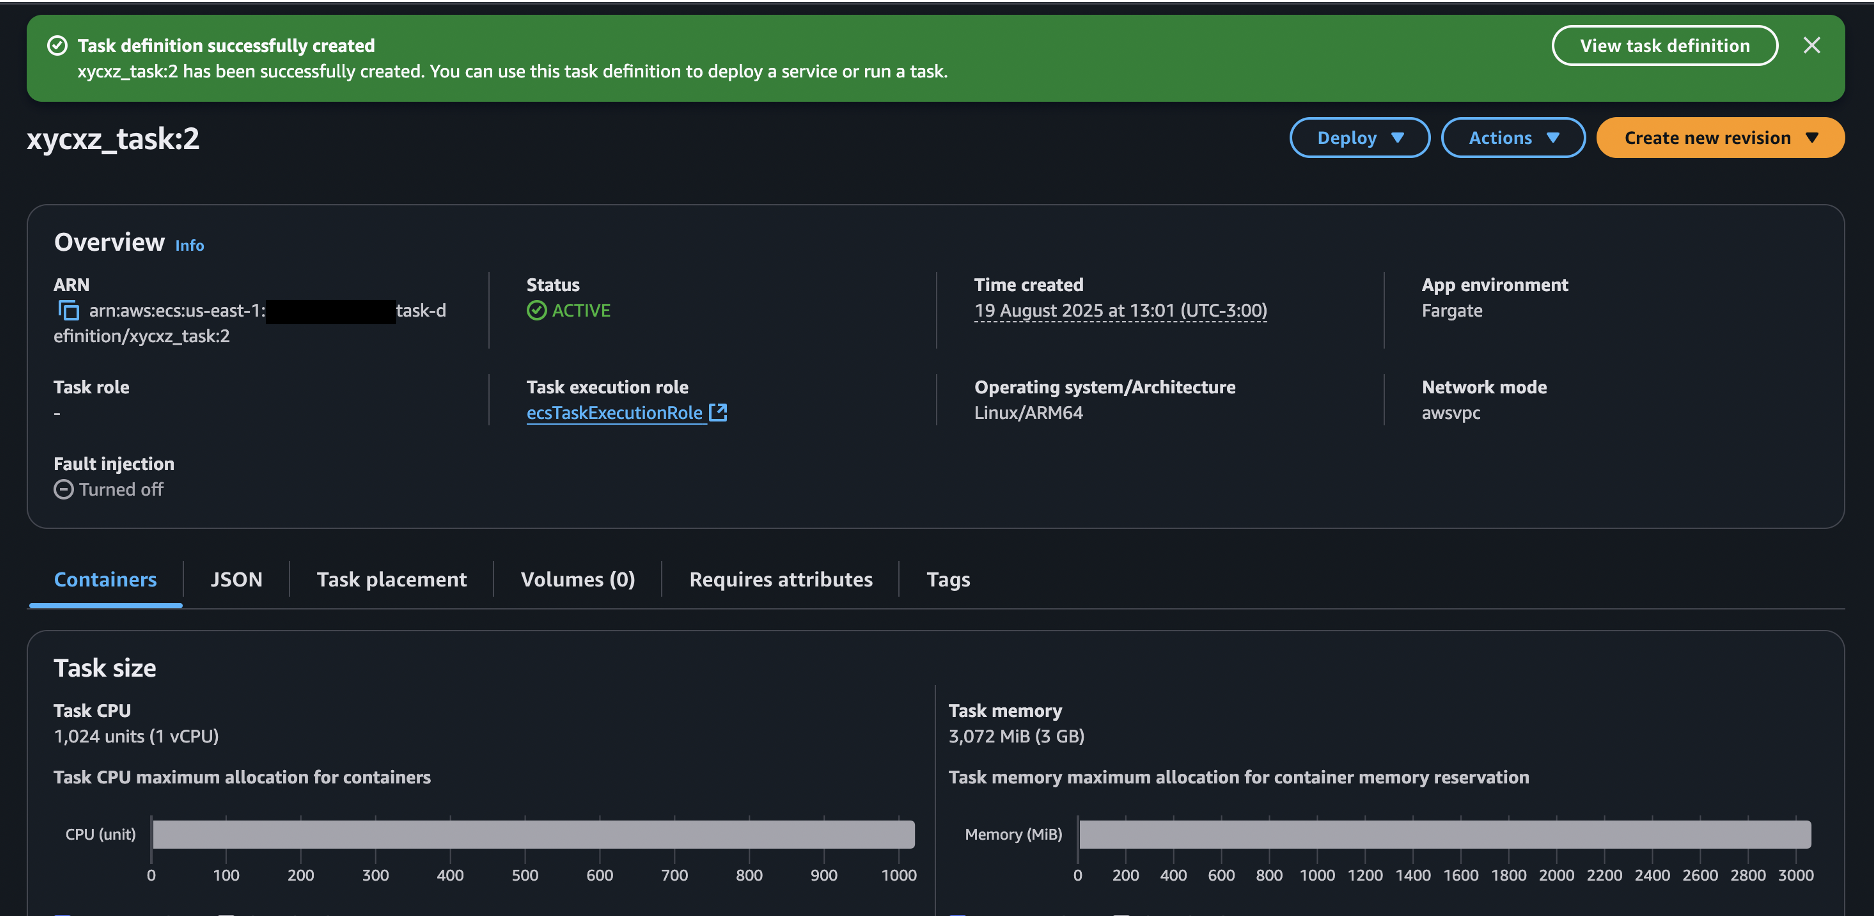Select the Volumes (0) tab
This screenshot has height=916, width=1874.
577,580
